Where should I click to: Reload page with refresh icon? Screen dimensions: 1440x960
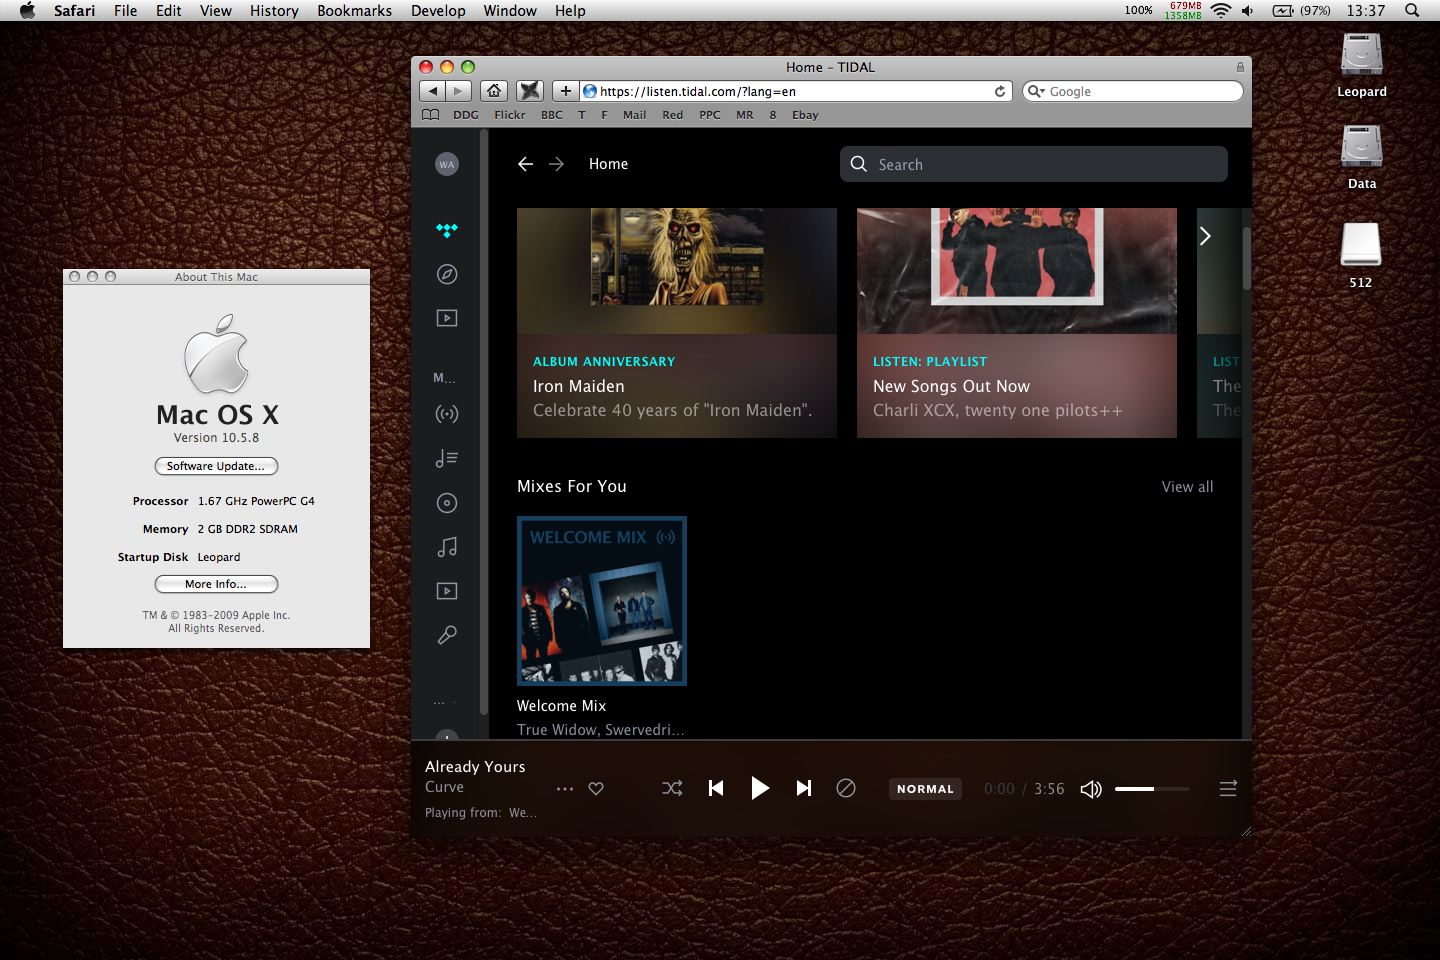1000,91
